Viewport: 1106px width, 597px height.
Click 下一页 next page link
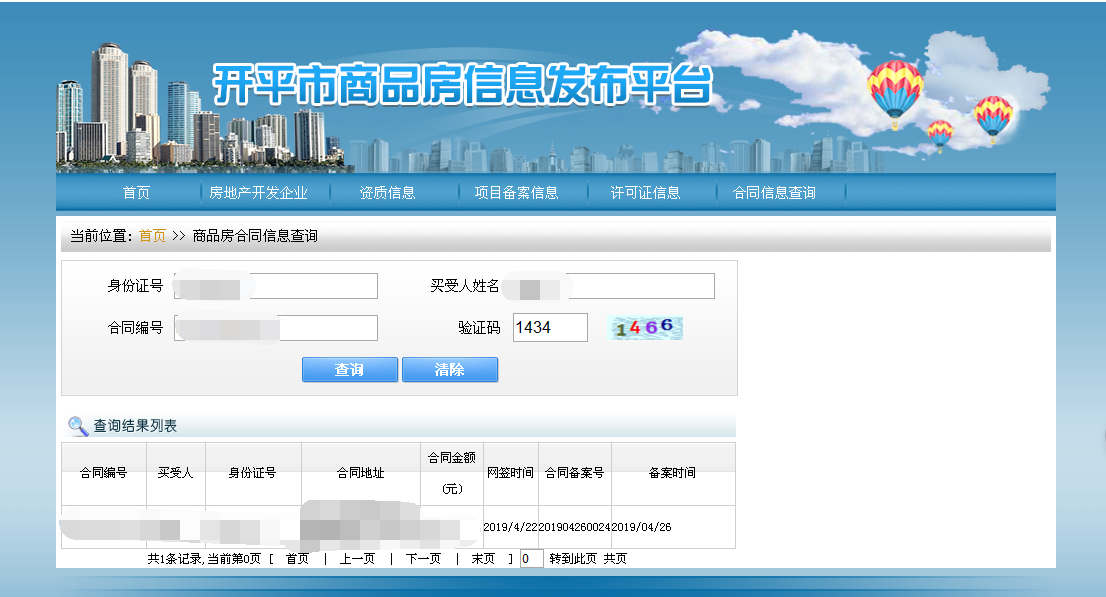pos(423,559)
